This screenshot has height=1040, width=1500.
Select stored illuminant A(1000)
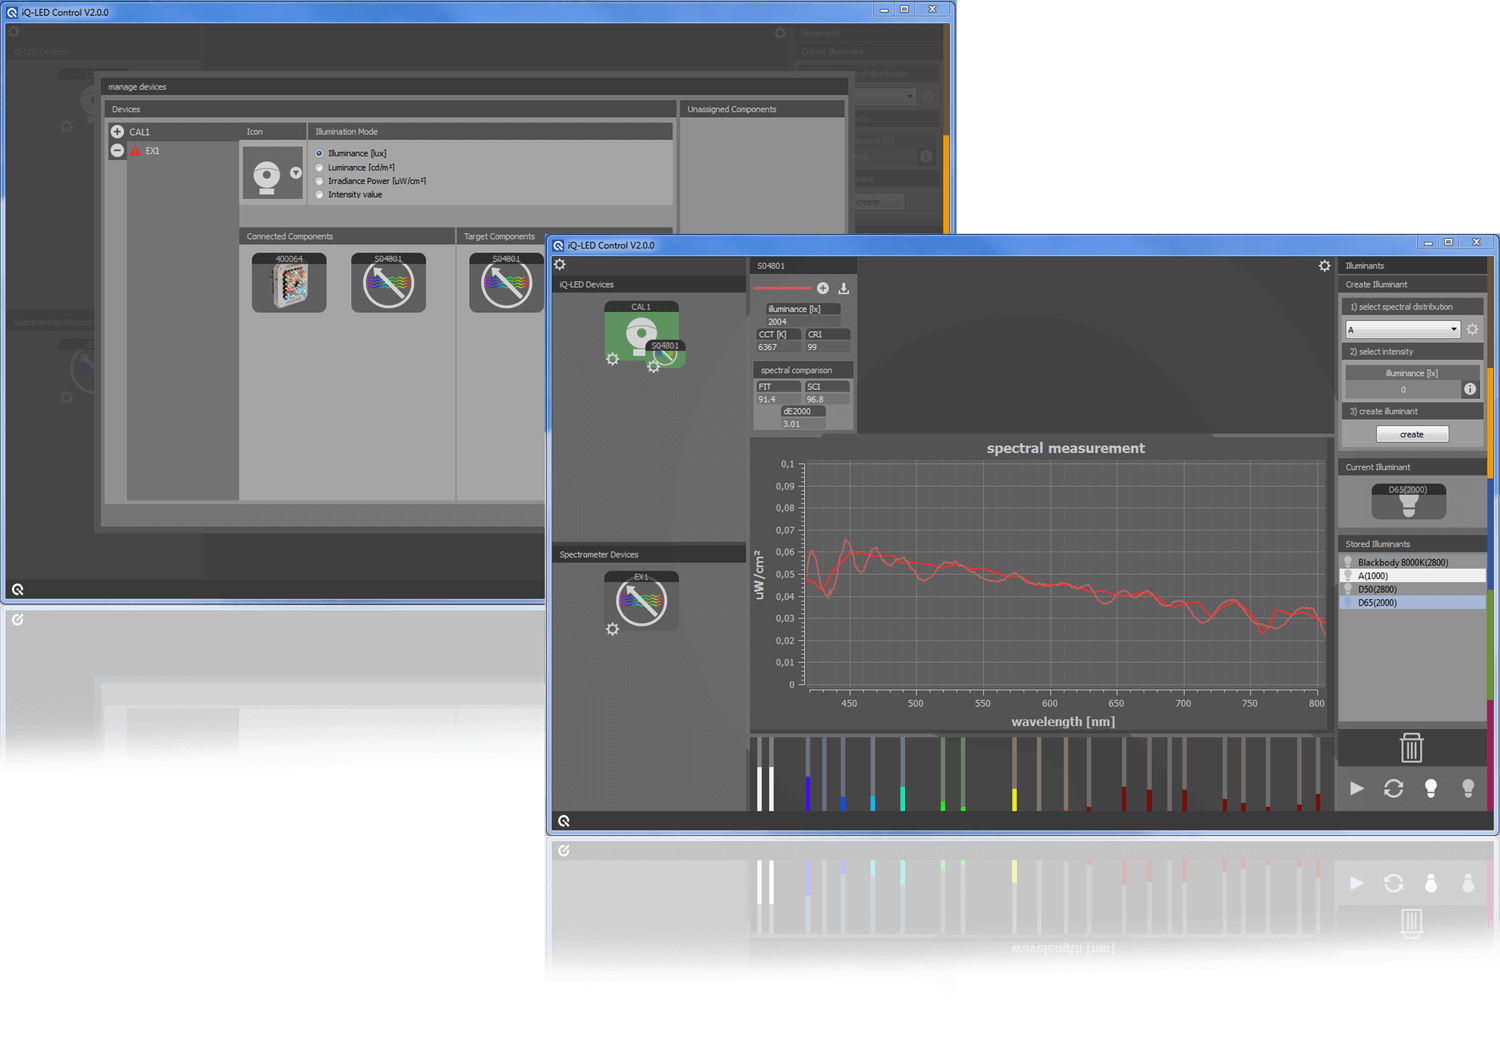[1412, 576]
